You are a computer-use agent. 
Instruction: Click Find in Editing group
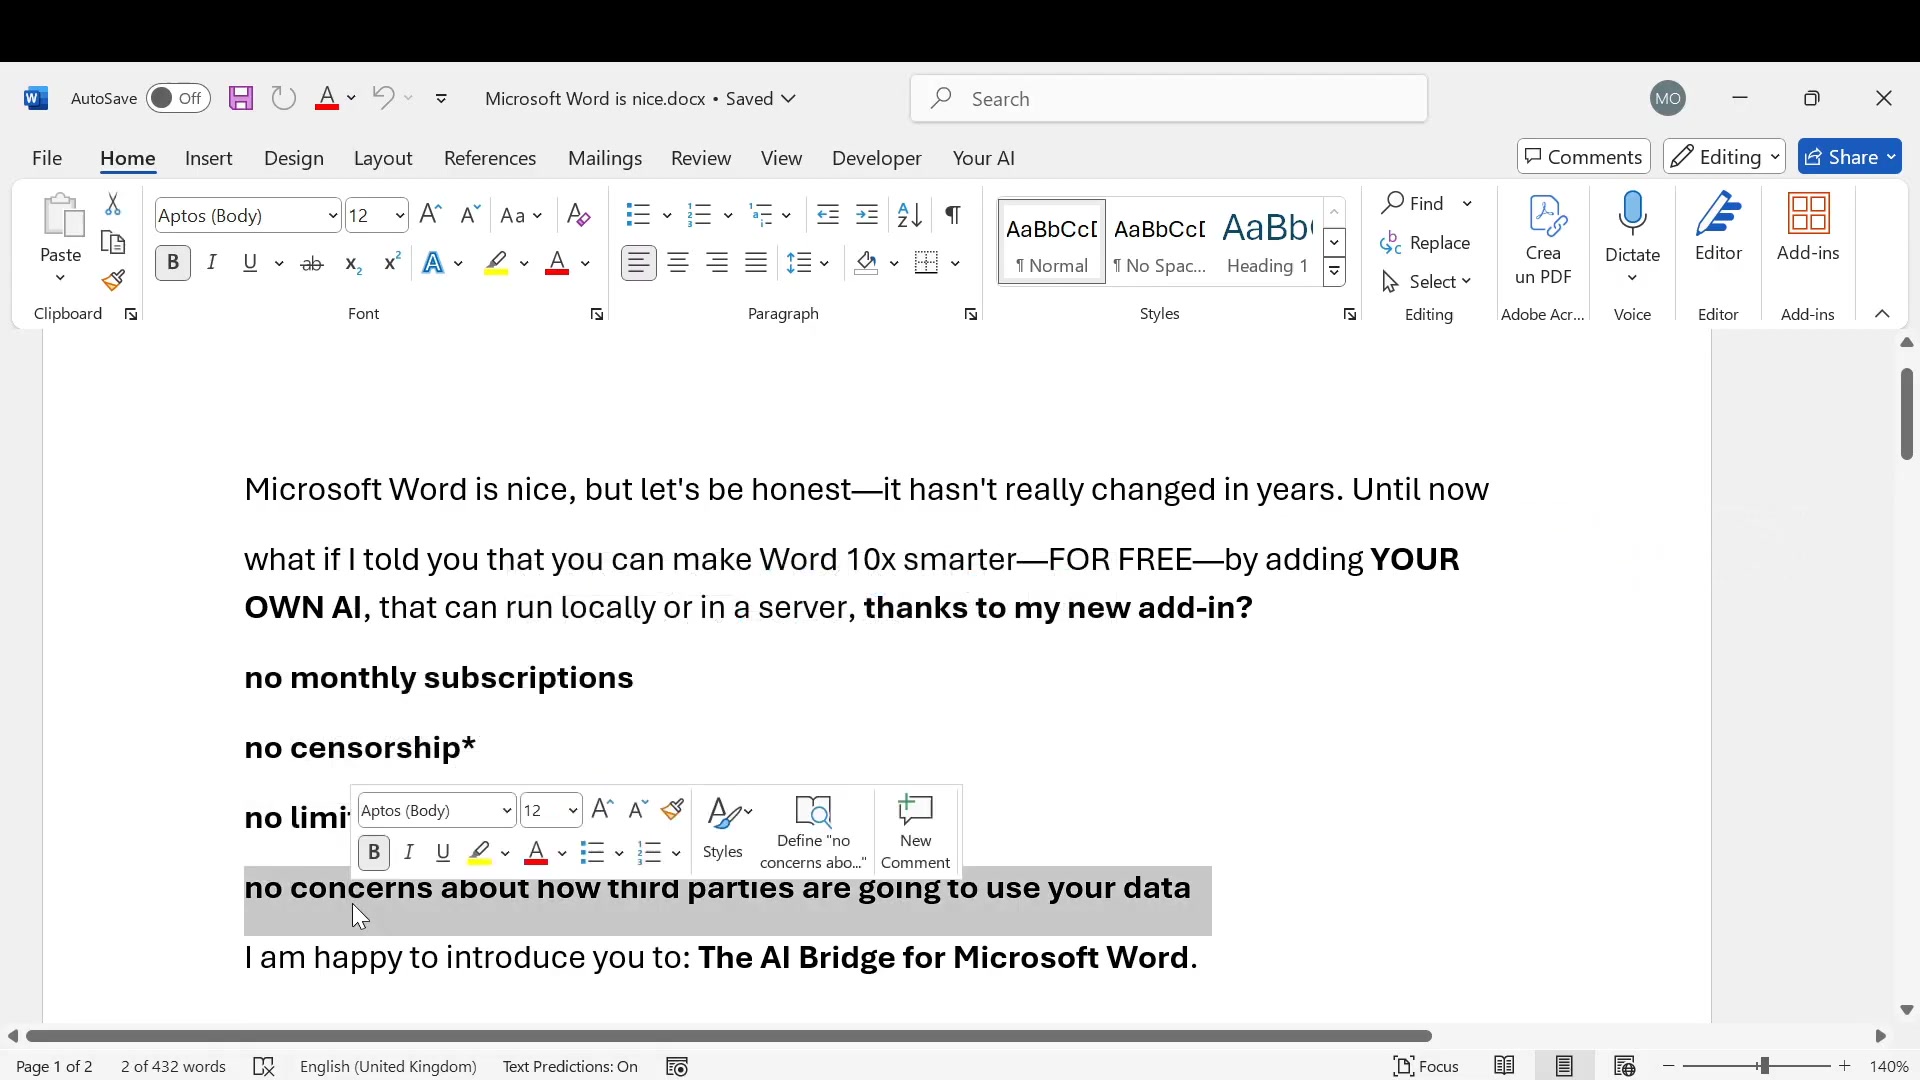pos(1414,204)
